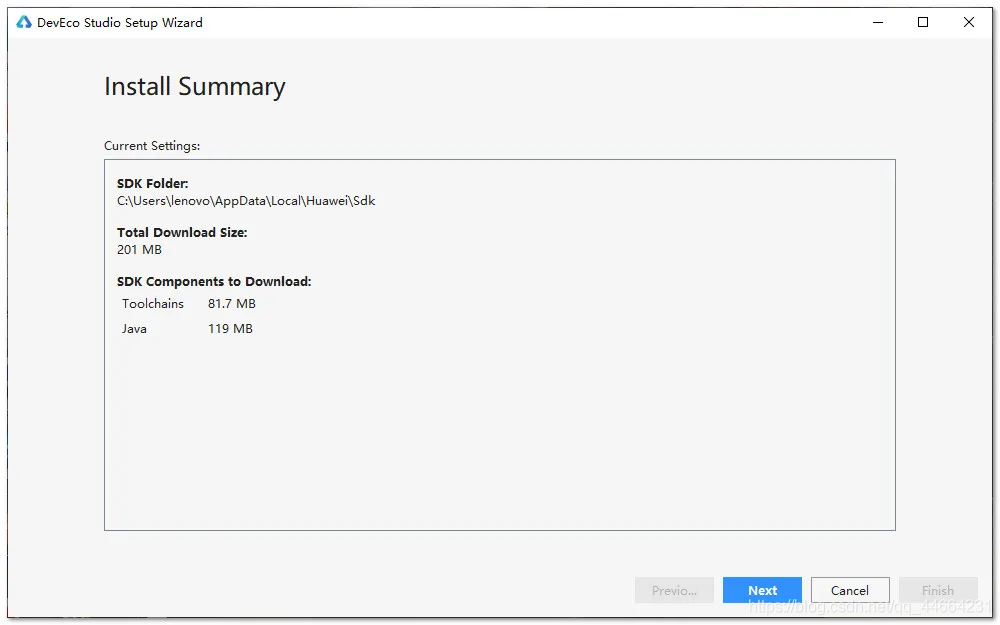Viewport: 1000px width, 625px height.
Task: Click the Current Settings label
Action: tap(152, 145)
